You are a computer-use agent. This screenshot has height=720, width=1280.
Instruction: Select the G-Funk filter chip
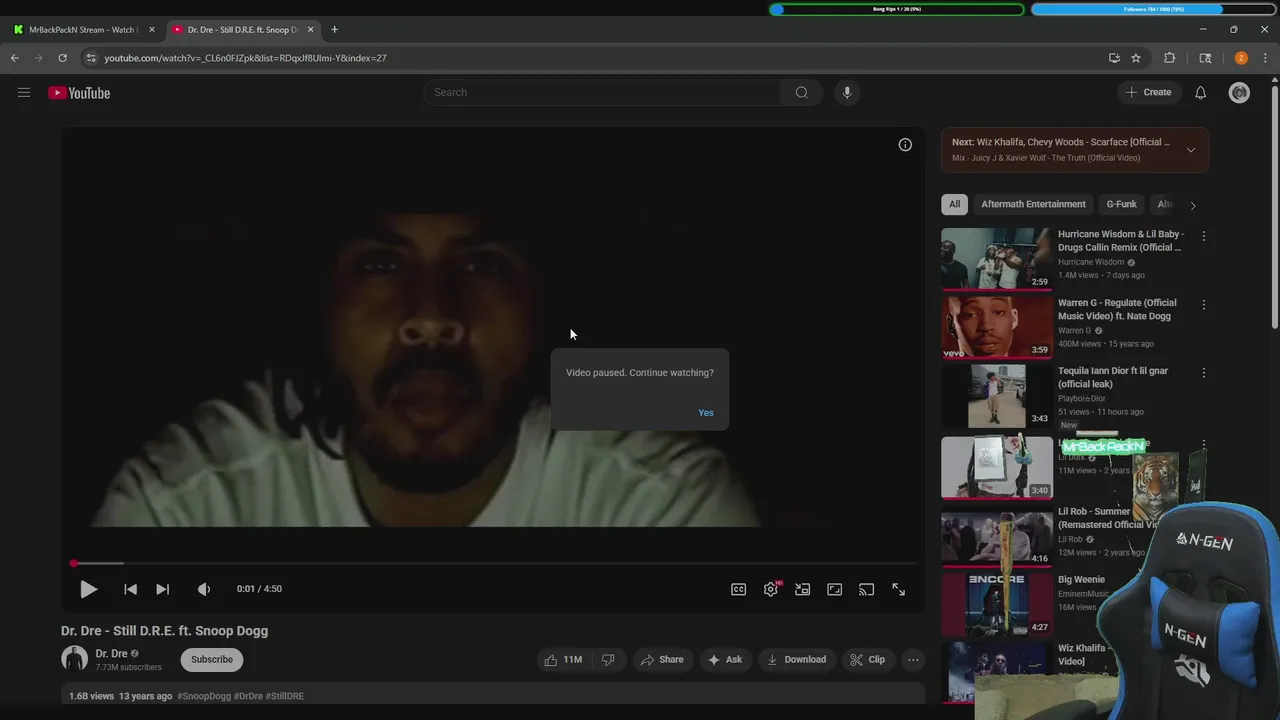1121,204
